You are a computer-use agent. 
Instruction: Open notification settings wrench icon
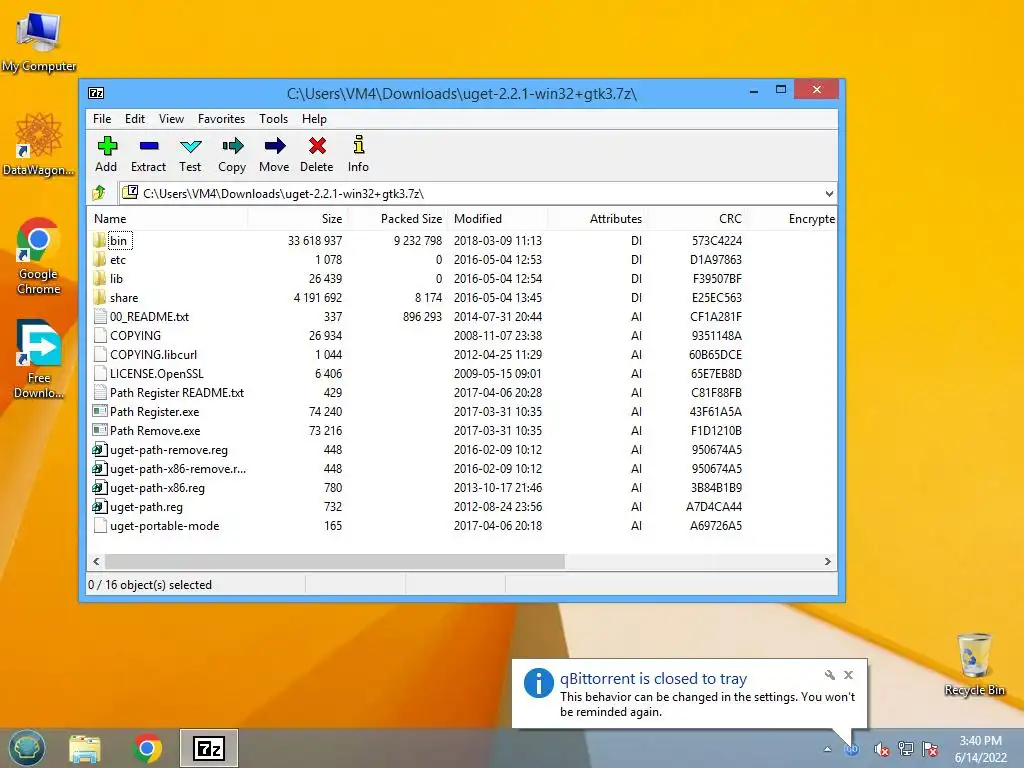829,675
